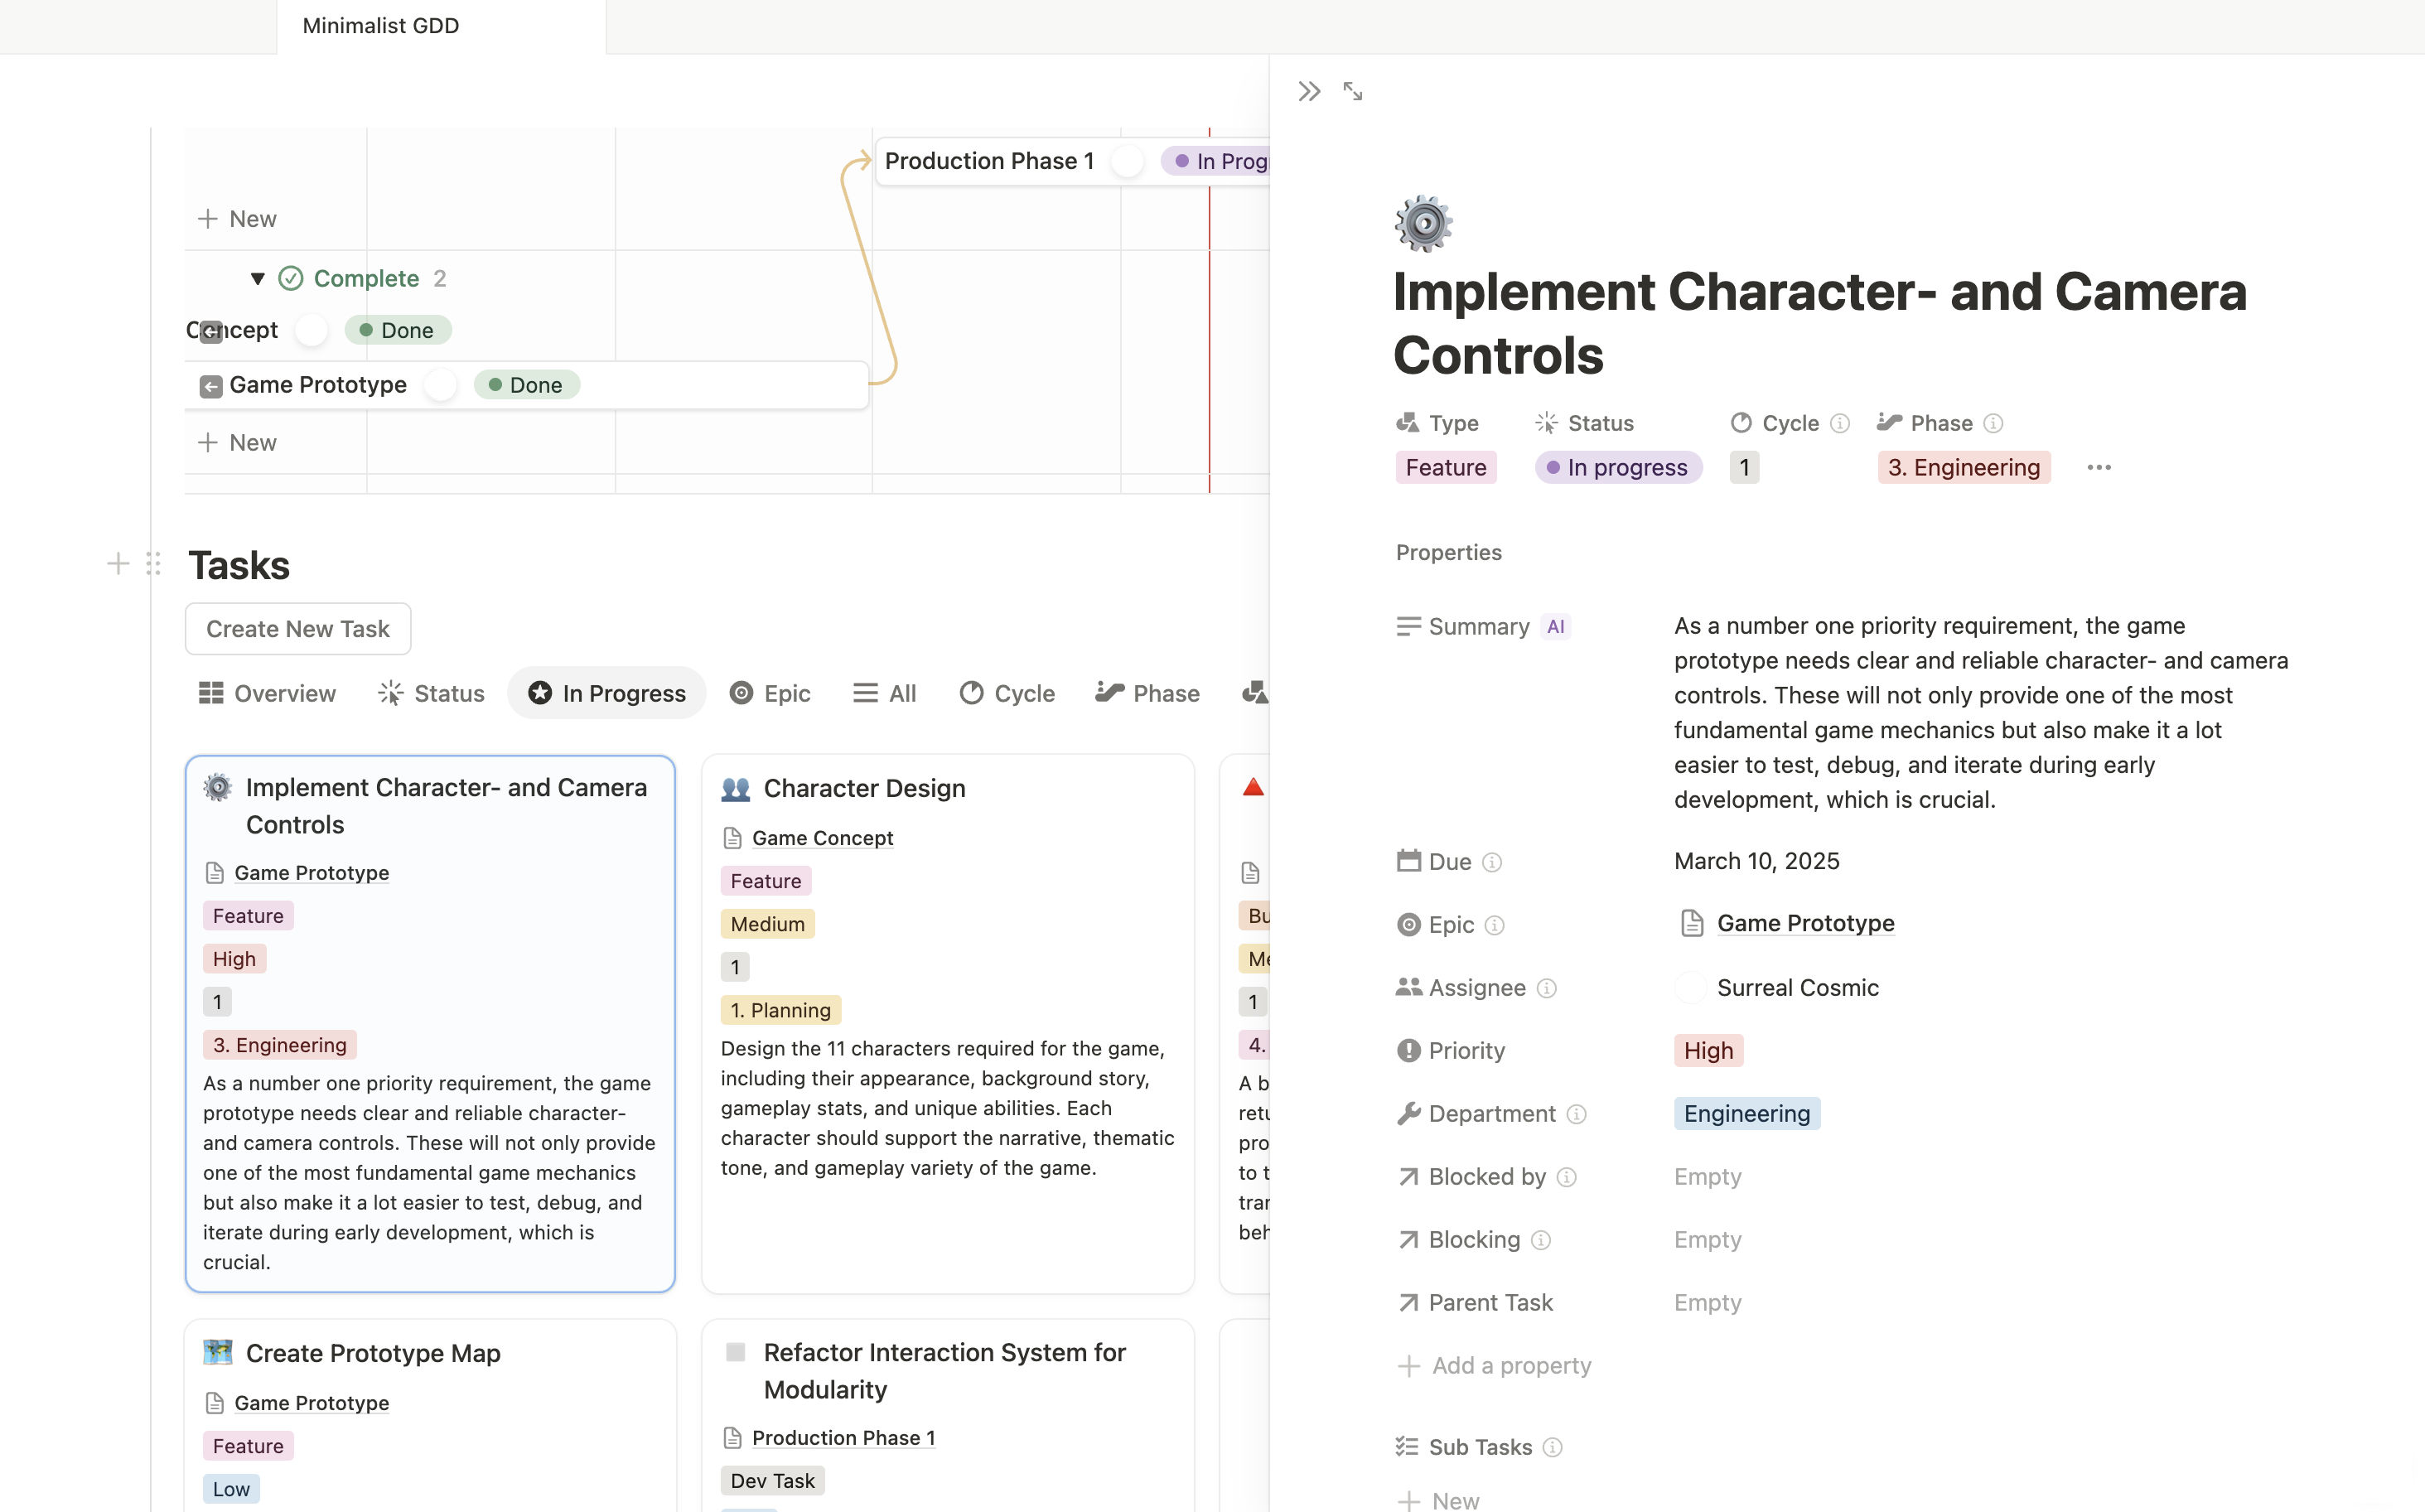2425x1512 pixels.
Task: Switch to Status view tab
Action: (x=431, y=693)
